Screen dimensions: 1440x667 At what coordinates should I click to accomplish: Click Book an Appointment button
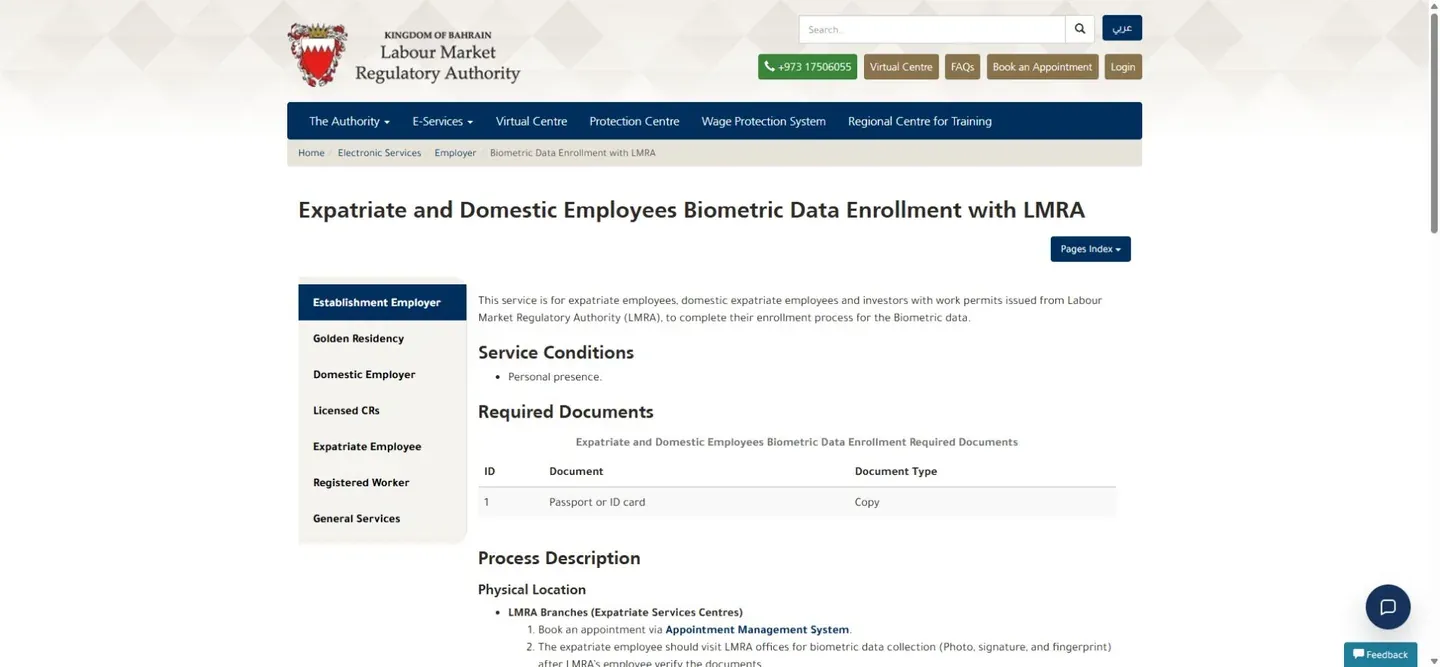point(1042,67)
